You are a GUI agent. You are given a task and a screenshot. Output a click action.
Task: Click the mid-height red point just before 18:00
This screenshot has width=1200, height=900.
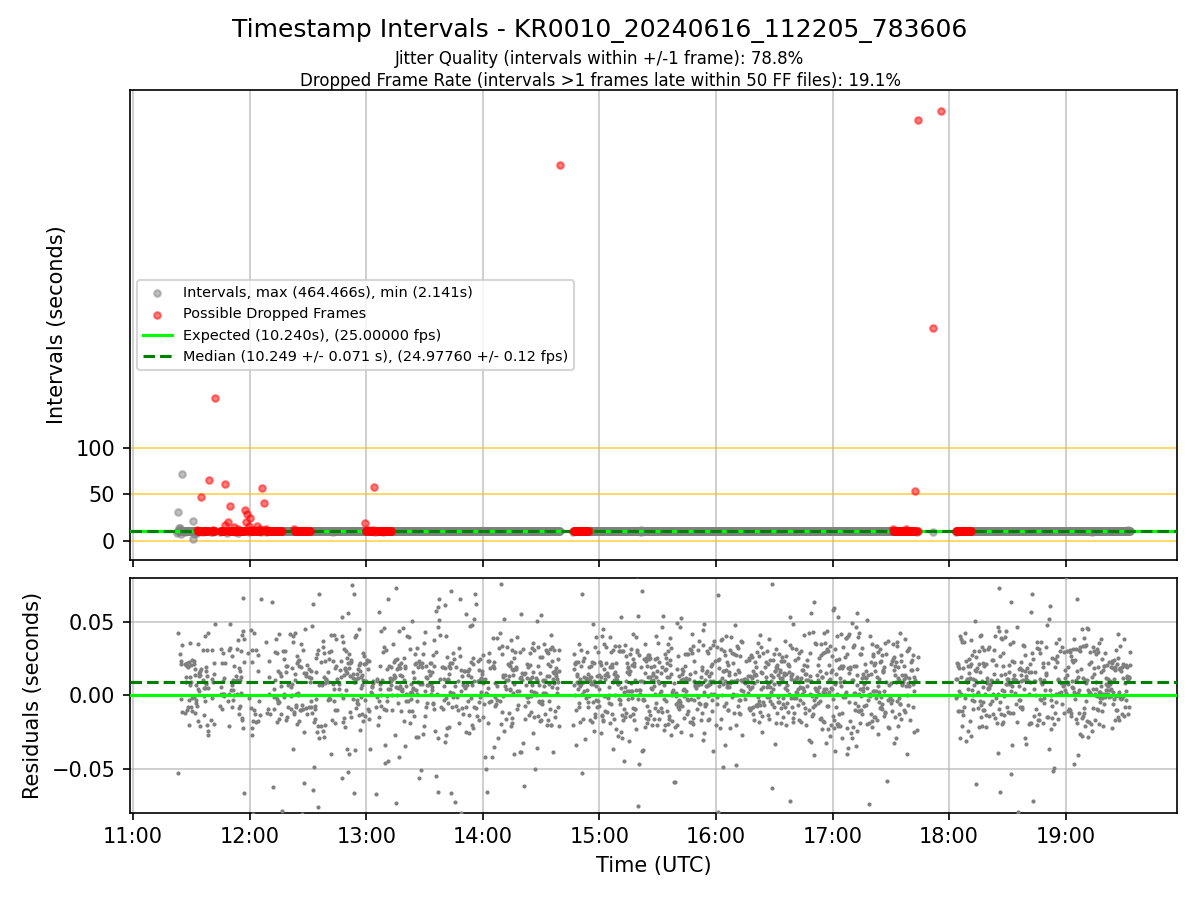coord(933,328)
